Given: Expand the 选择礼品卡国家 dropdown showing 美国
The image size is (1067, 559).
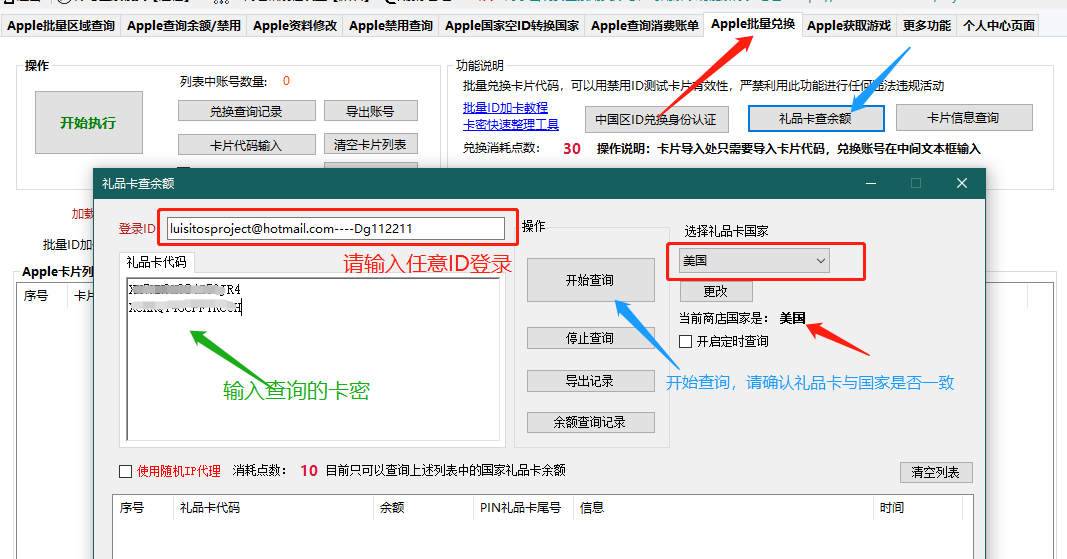Looking at the screenshot, I should coord(754,261).
